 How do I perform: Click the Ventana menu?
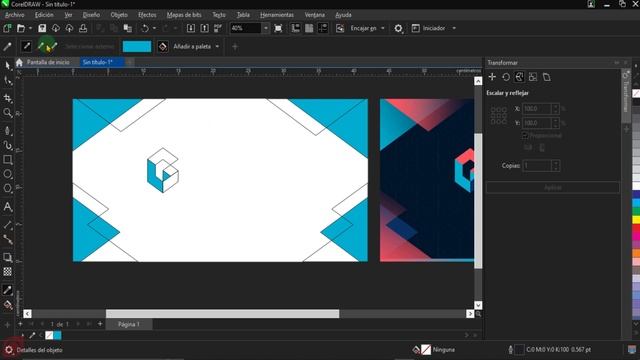[x=315, y=15]
